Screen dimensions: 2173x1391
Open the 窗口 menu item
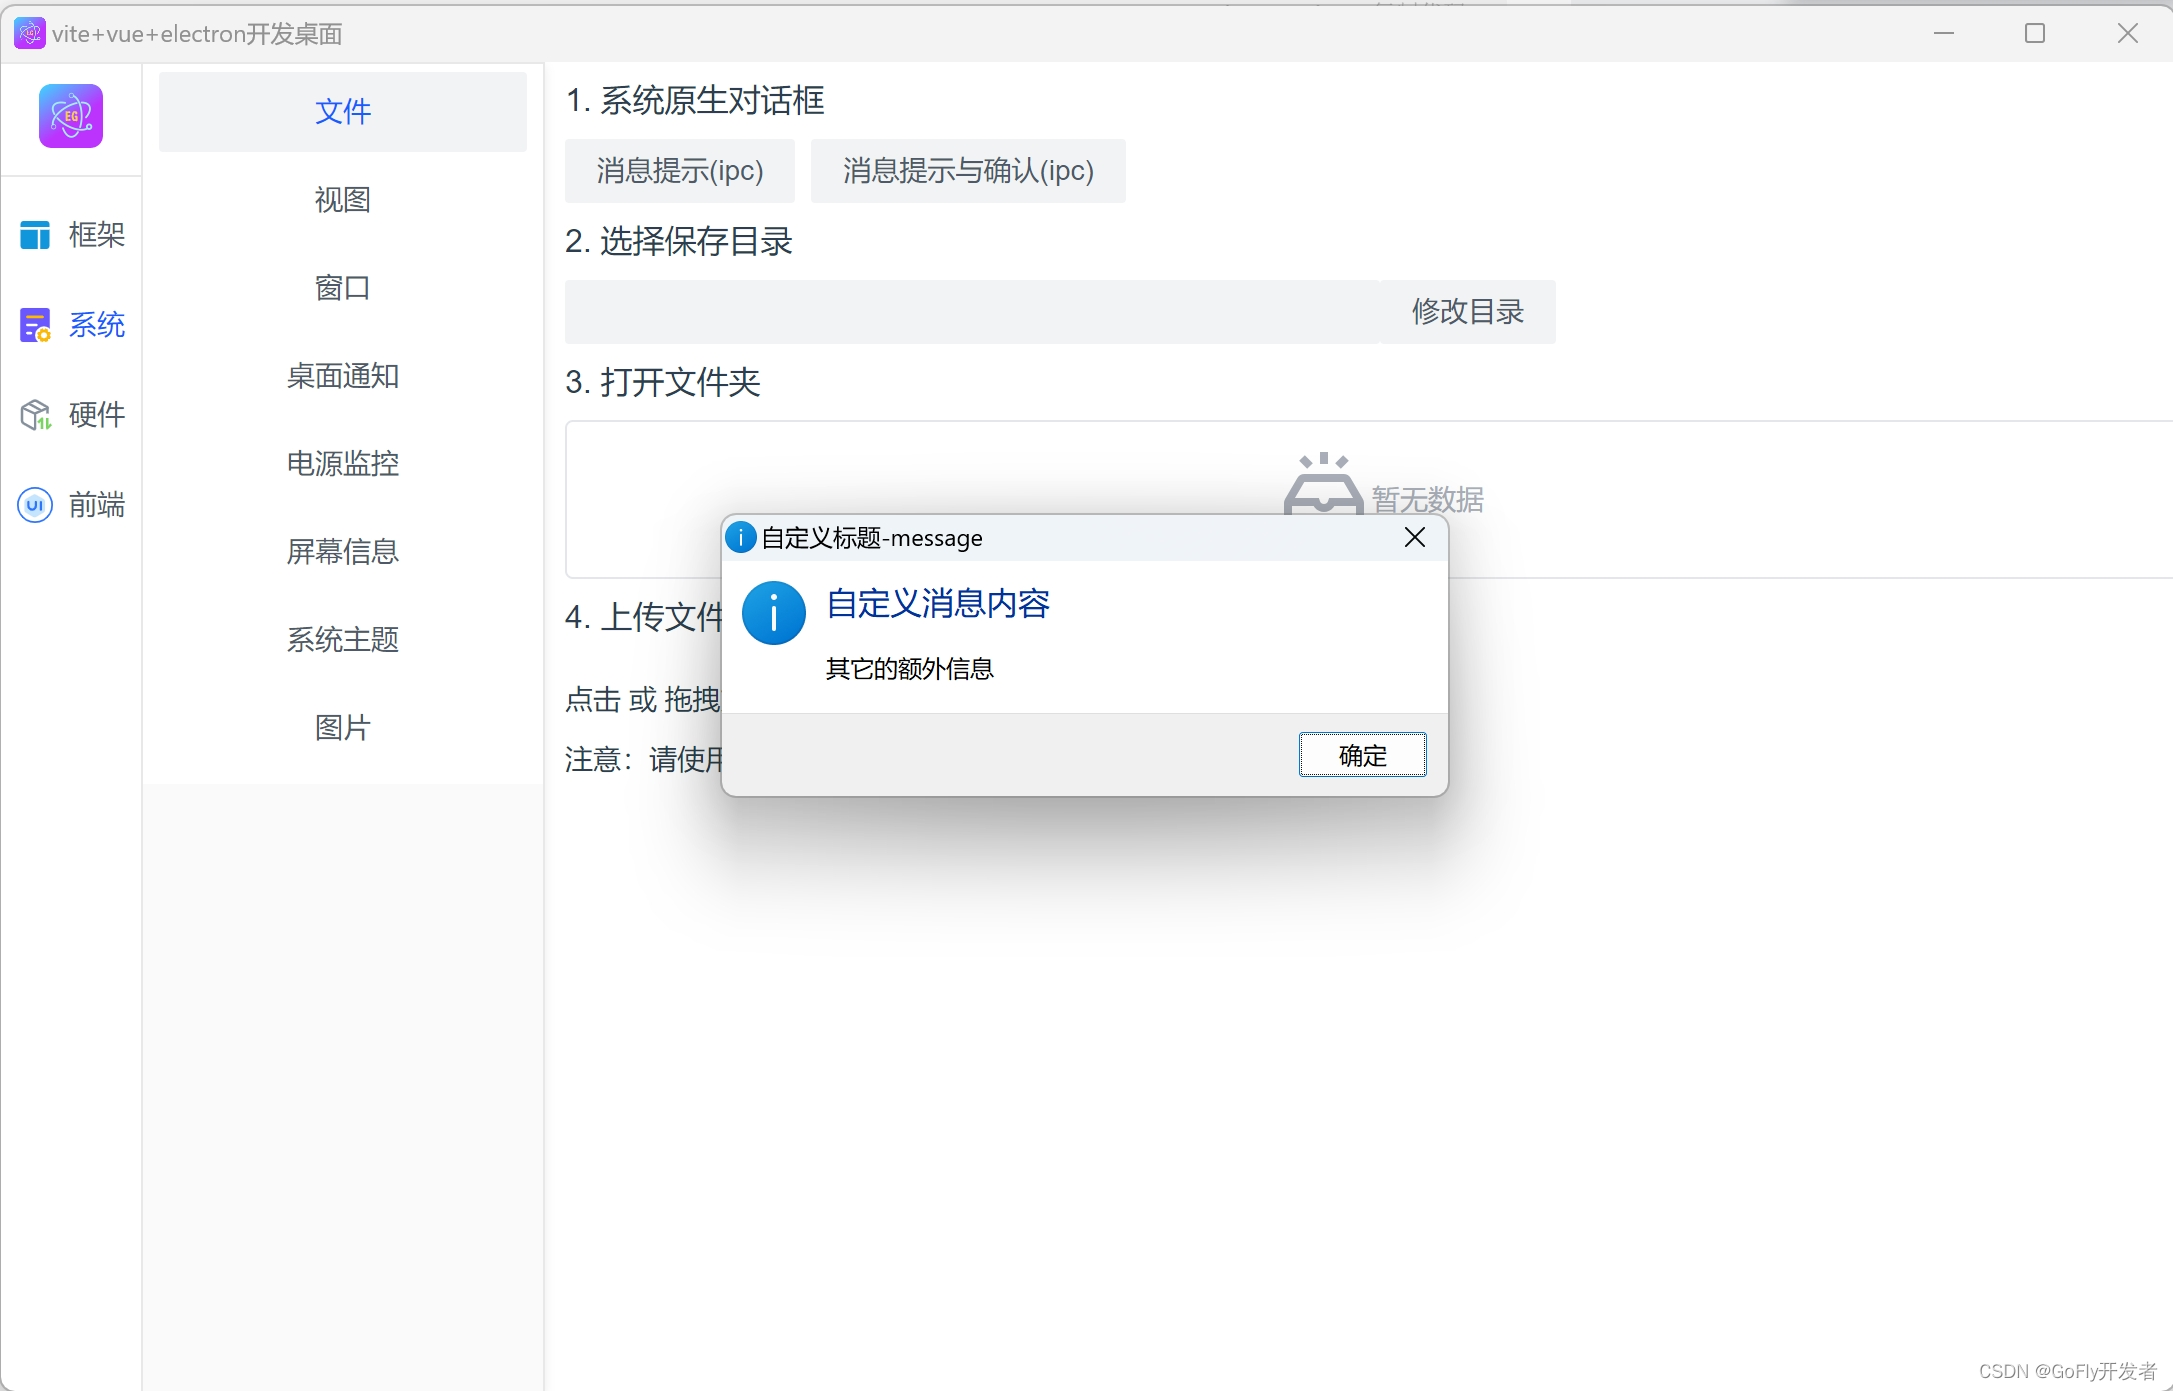click(x=342, y=288)
